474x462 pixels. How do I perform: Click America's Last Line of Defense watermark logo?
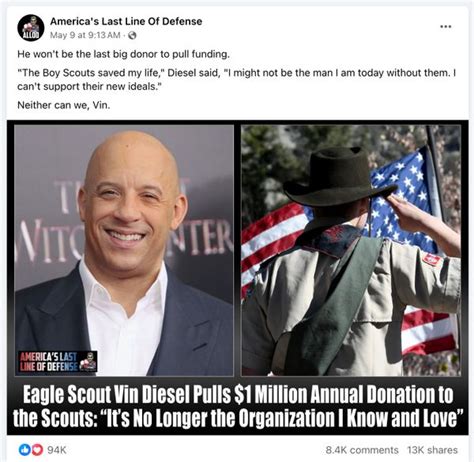tap(58, 361)
